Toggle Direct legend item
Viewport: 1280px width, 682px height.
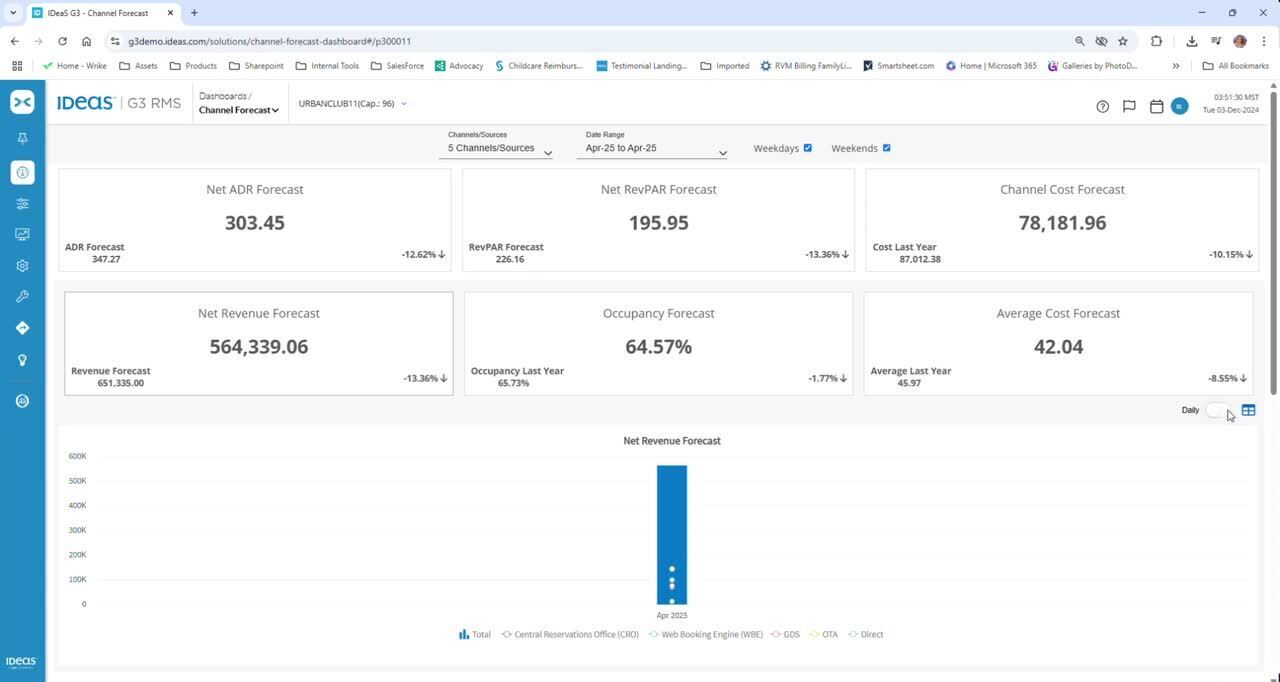[x=866, y=634]
